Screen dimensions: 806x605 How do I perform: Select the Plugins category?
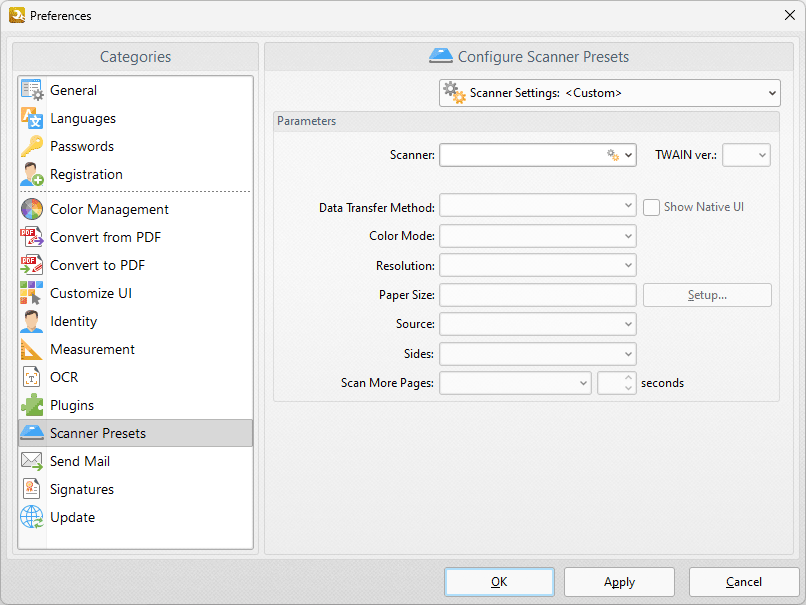pos(136,405)
